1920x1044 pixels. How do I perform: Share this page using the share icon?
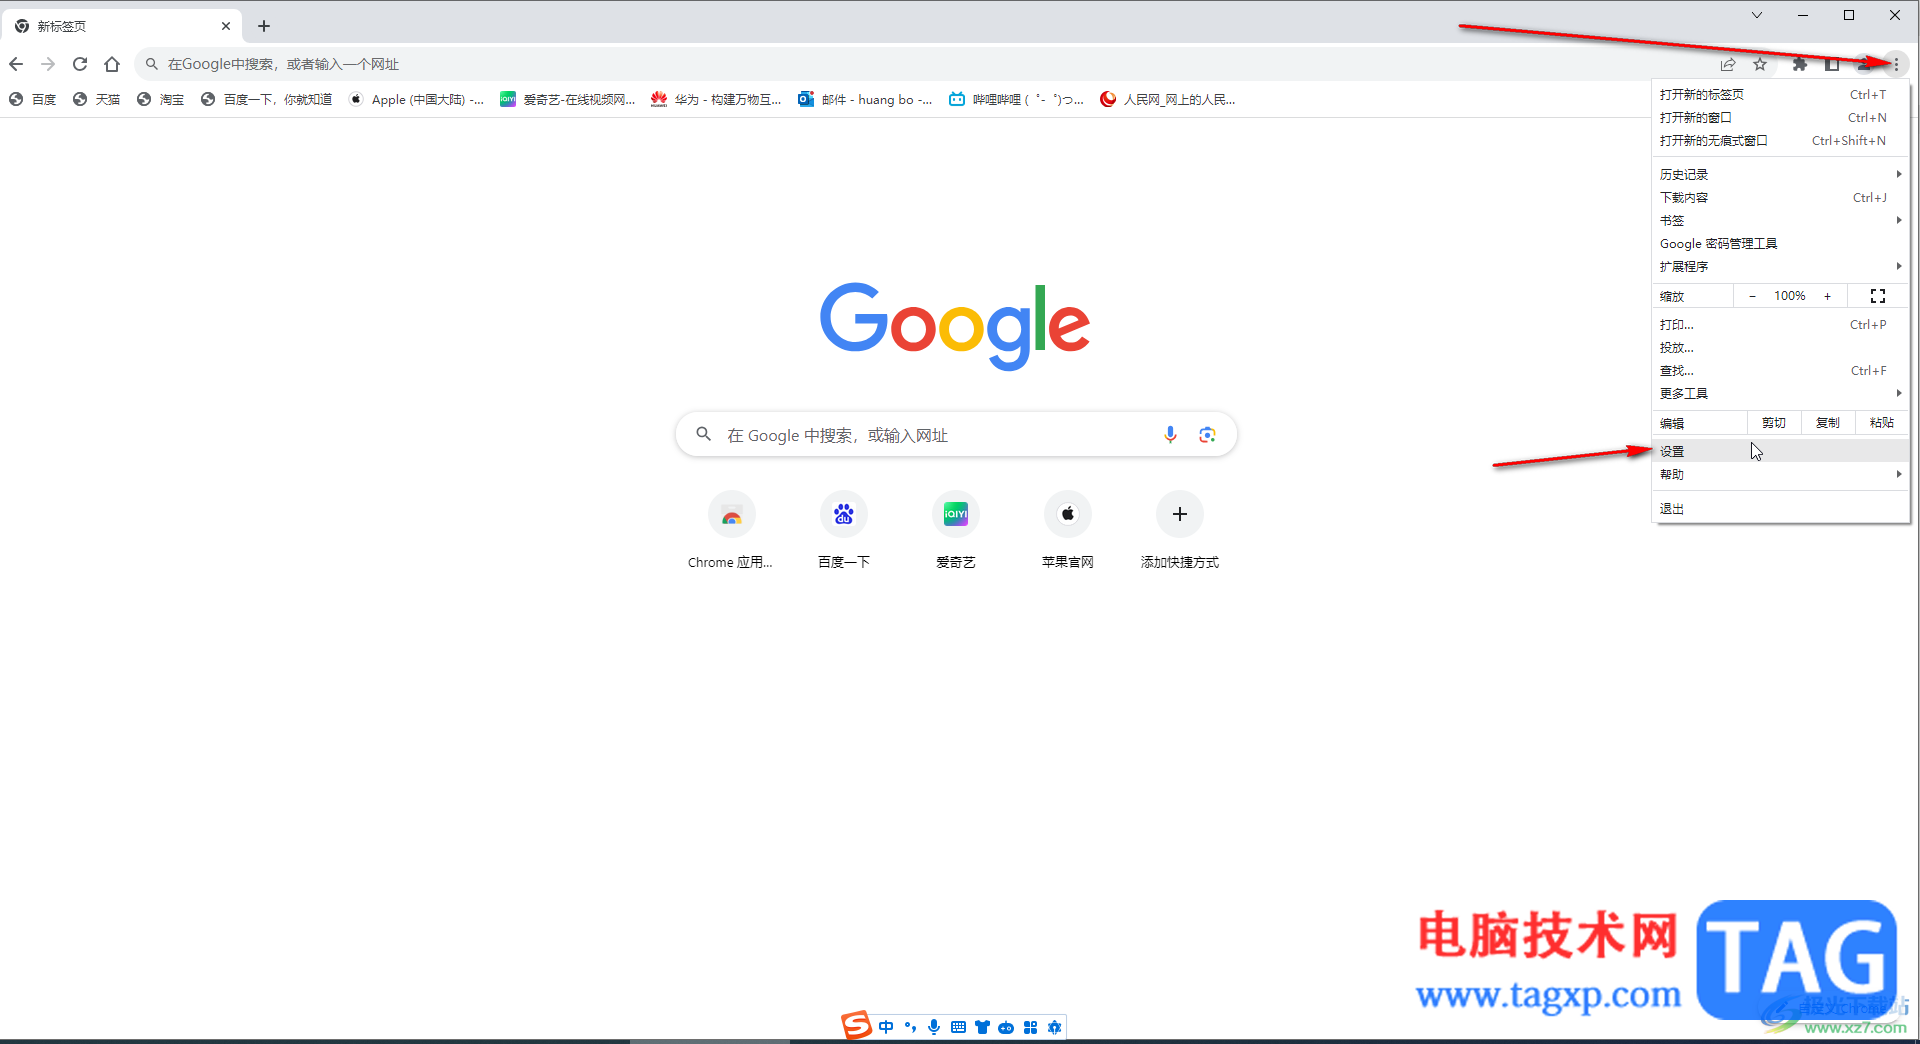pos(1728,64)
